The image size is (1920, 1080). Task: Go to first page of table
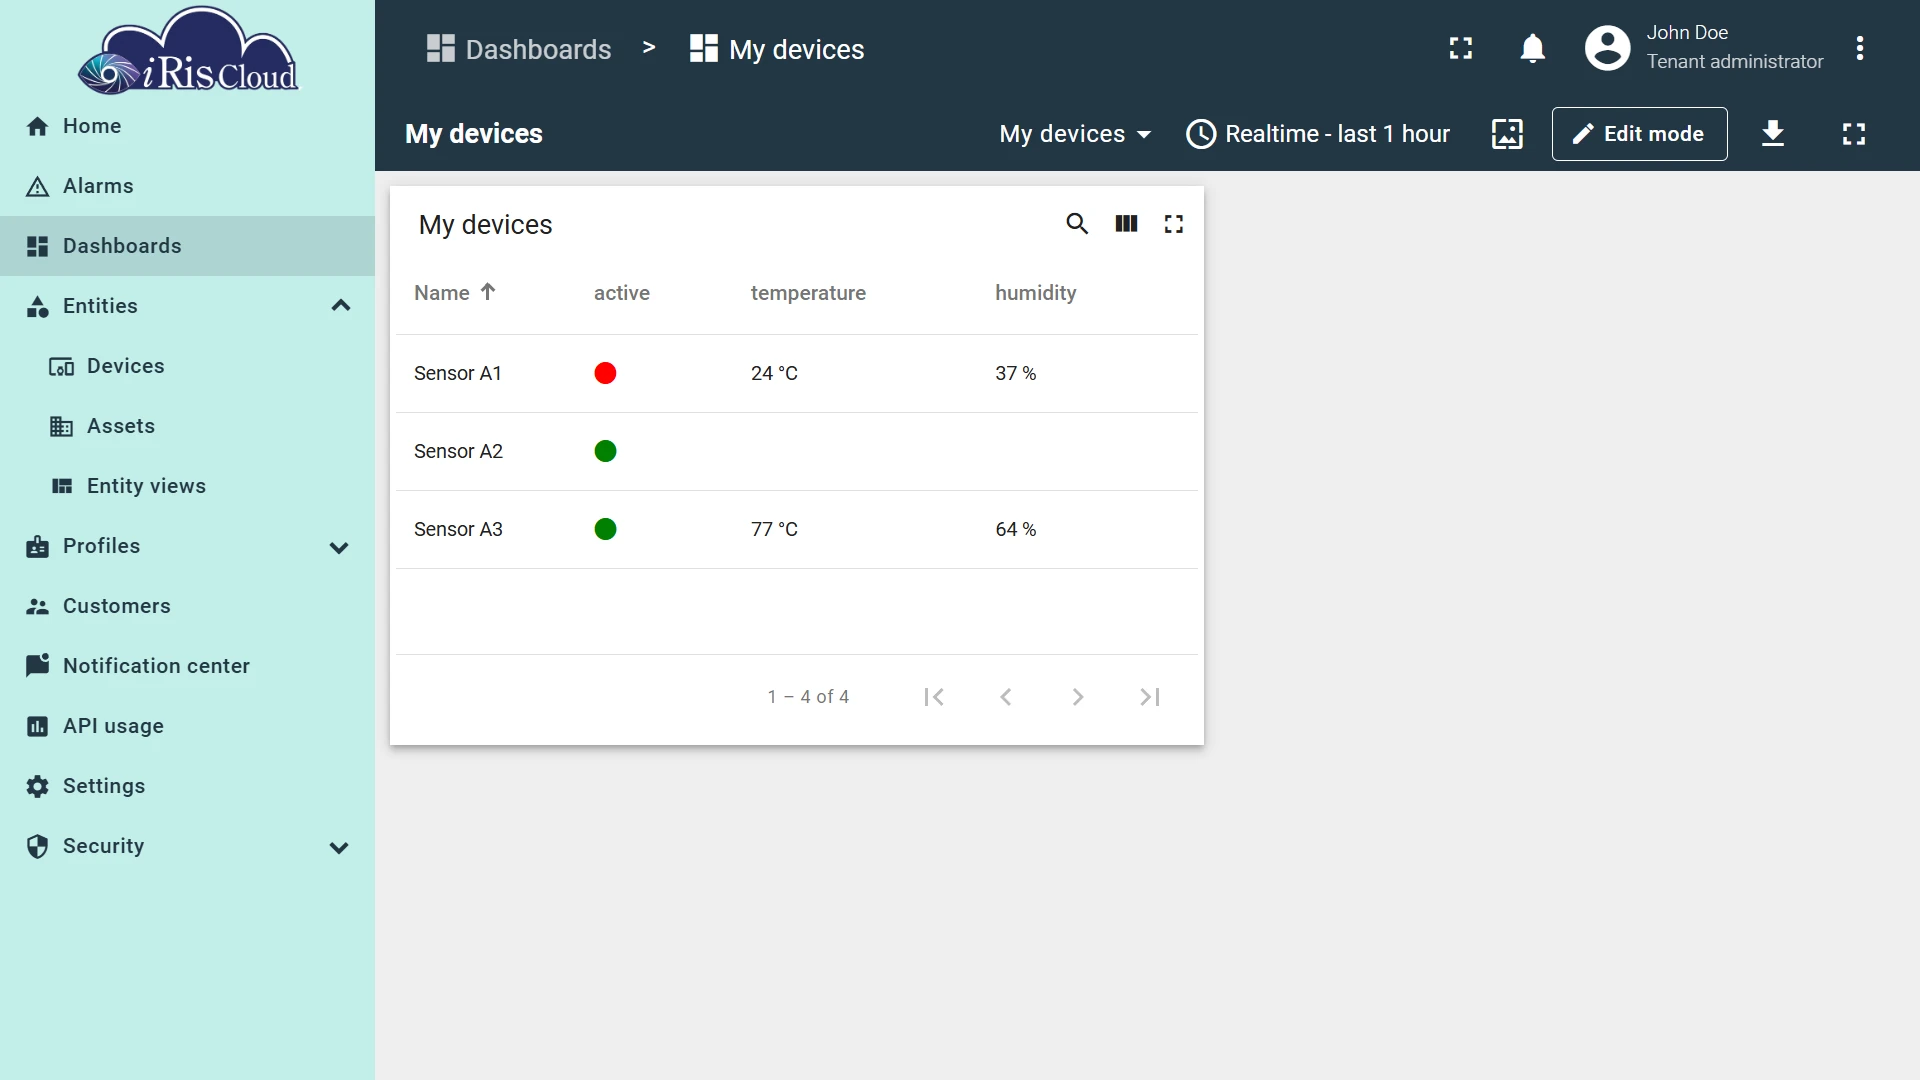point(934,697)
